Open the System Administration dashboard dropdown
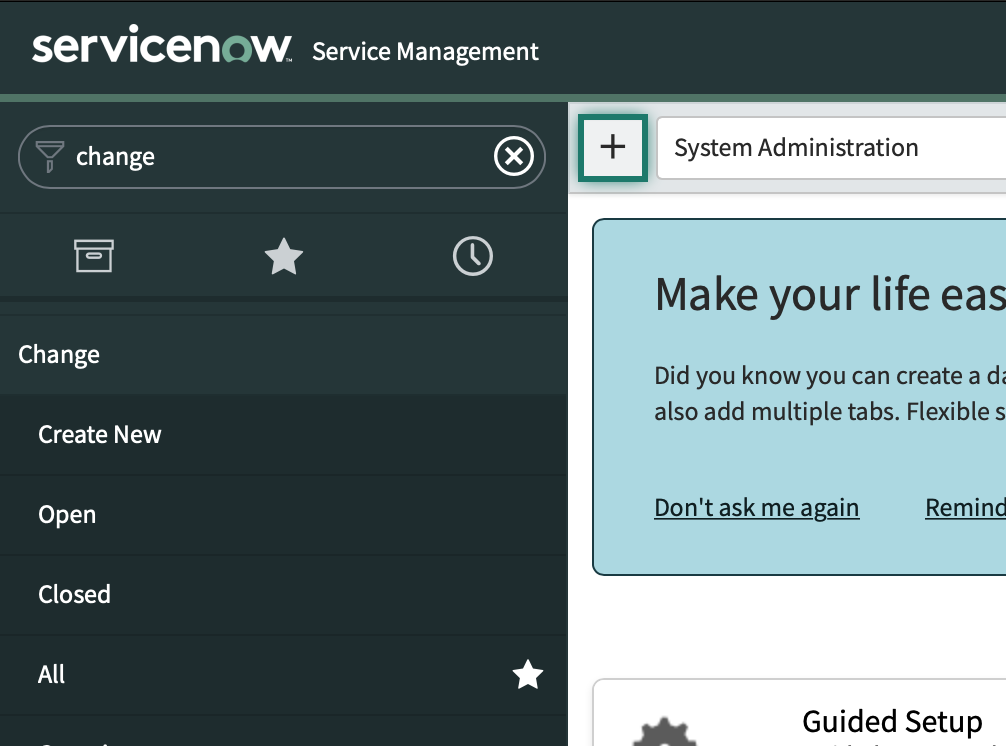This screenshot has width=1006, height=746. click(x=830, y=148)
